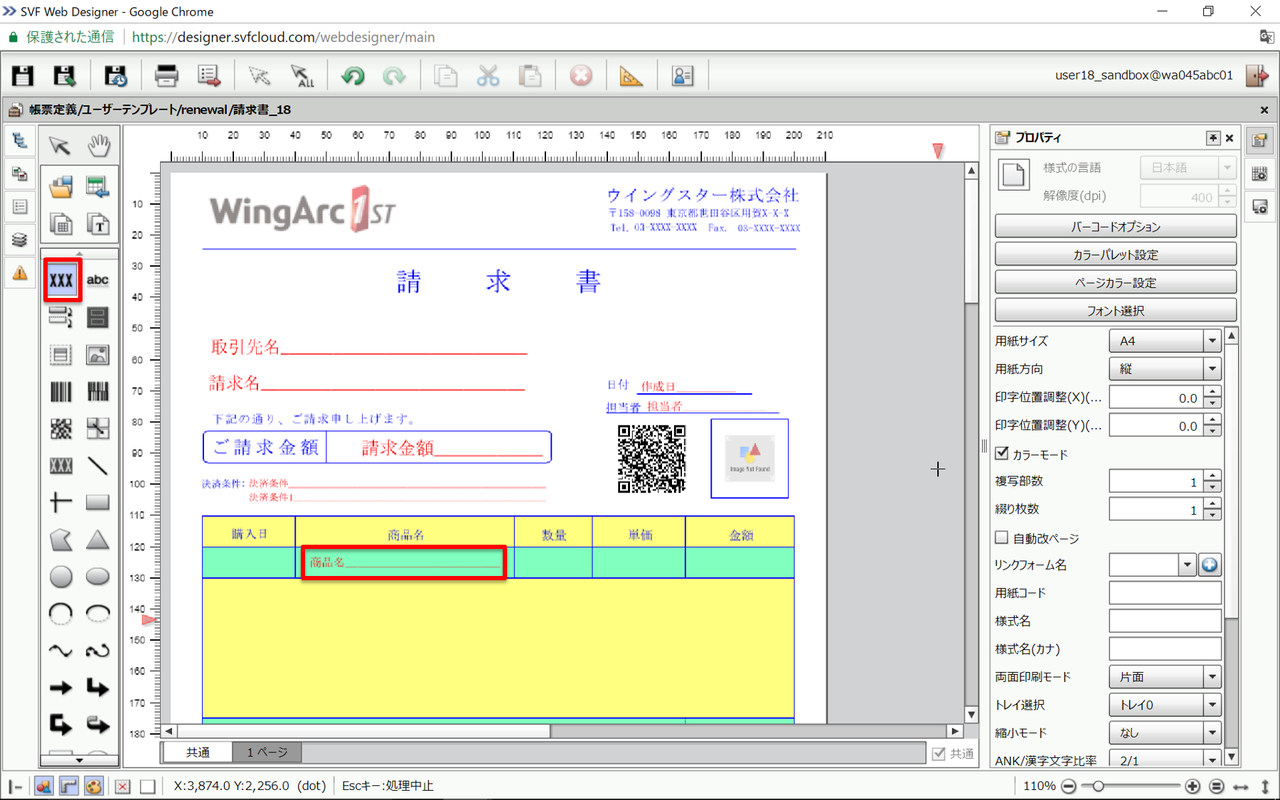The height and width of the screenshot is (800, 1280).
Task: Select the XXX field tool
Action: coord(62,280)
